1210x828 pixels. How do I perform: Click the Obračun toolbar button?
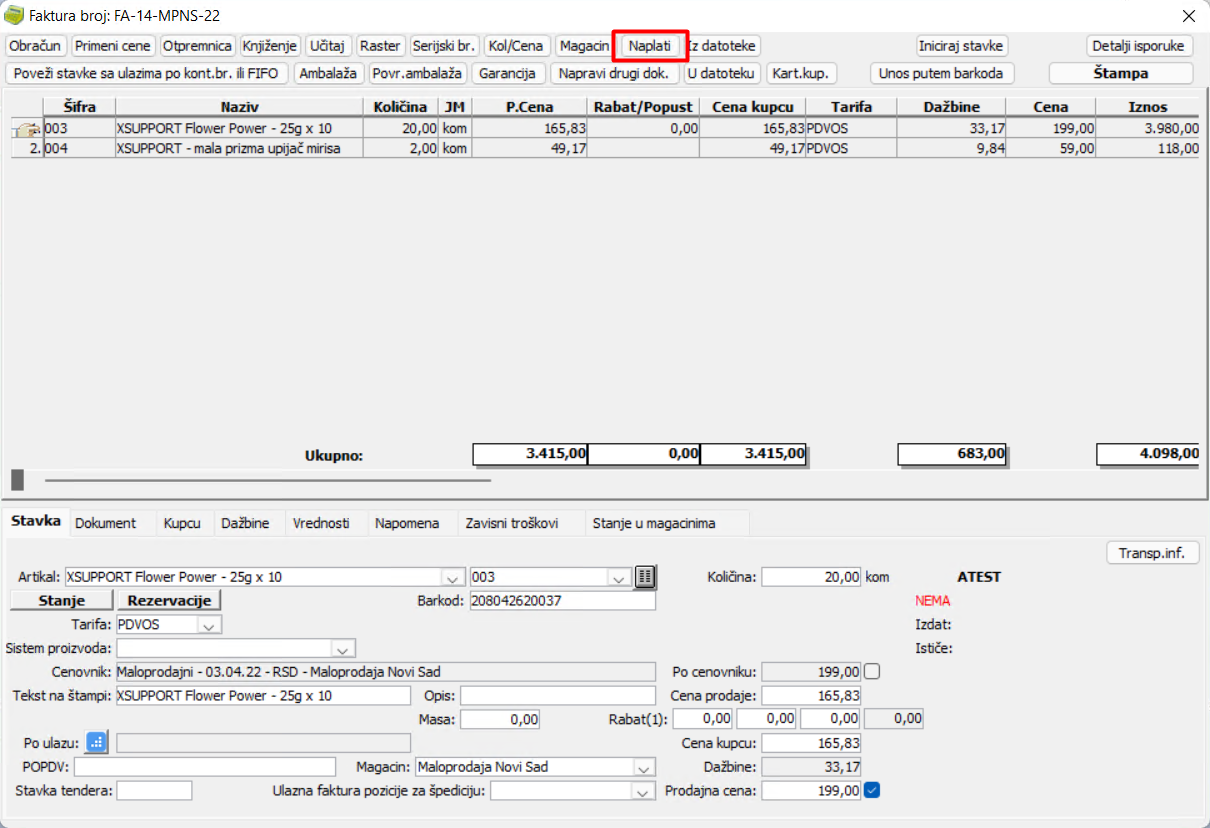[36, 46]
